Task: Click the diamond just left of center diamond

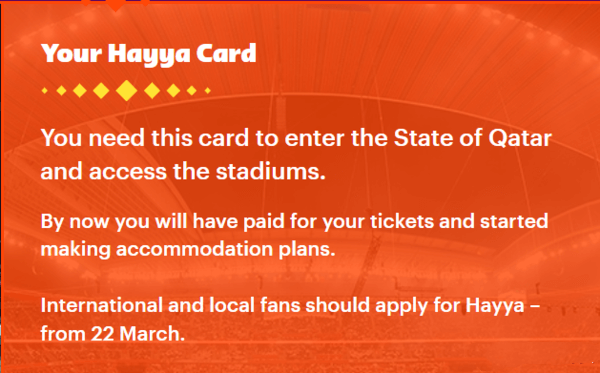Action: pos(101,91)
